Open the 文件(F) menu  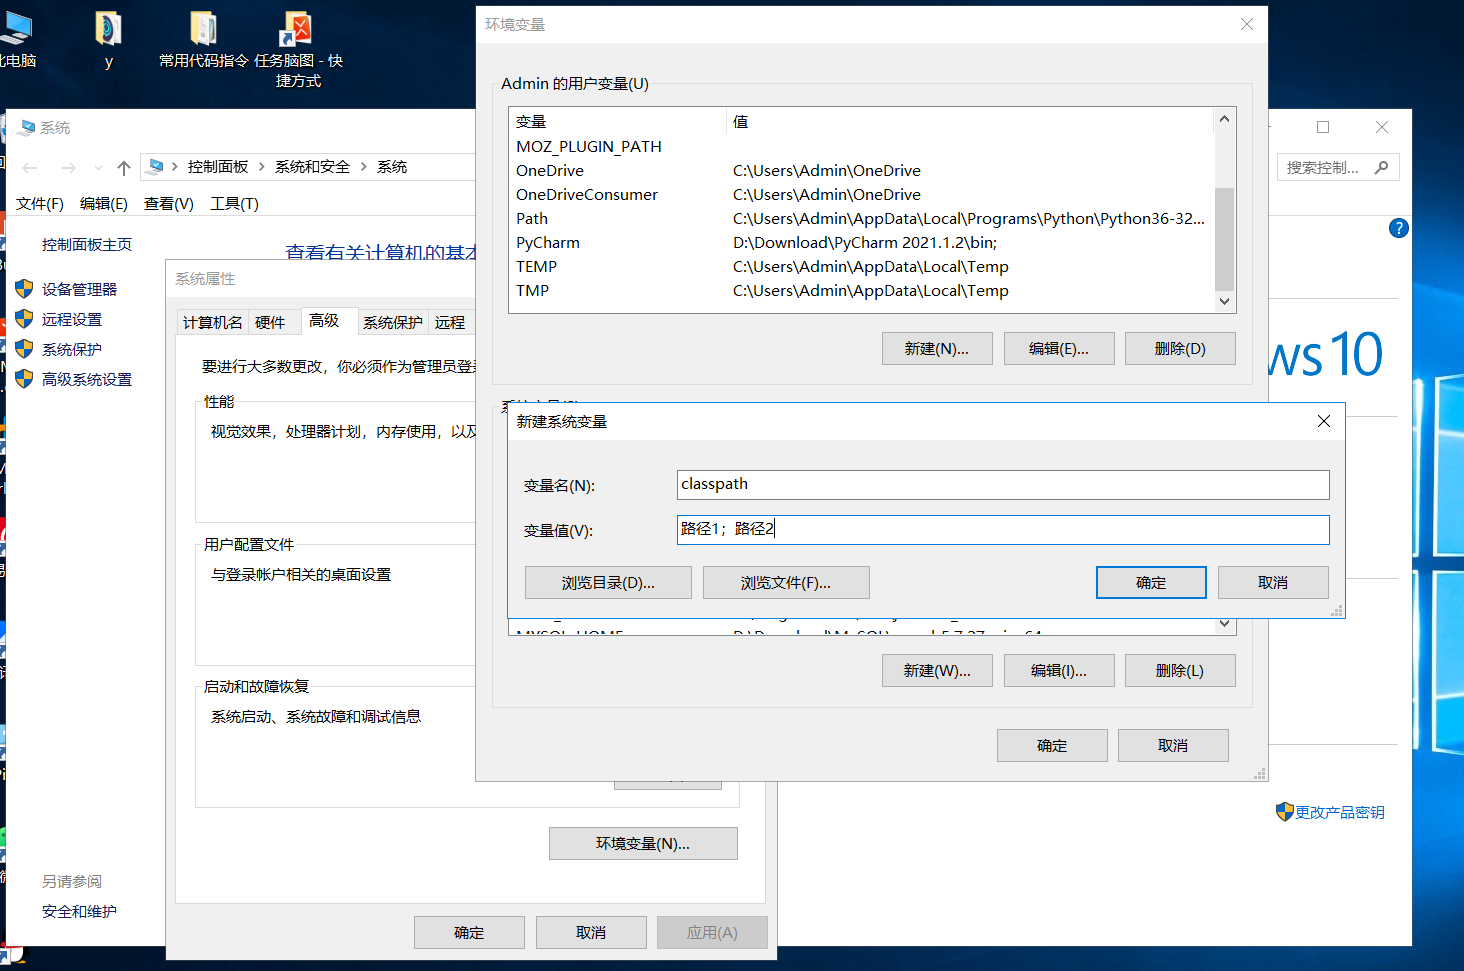pyautogui.click(x=40, y=203)
